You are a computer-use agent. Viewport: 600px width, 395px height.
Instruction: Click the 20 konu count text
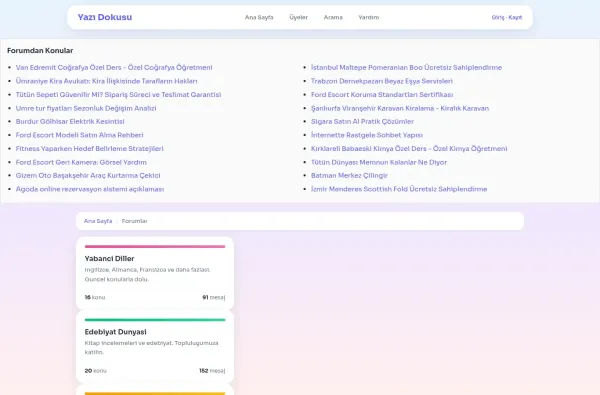coord(95,371)
